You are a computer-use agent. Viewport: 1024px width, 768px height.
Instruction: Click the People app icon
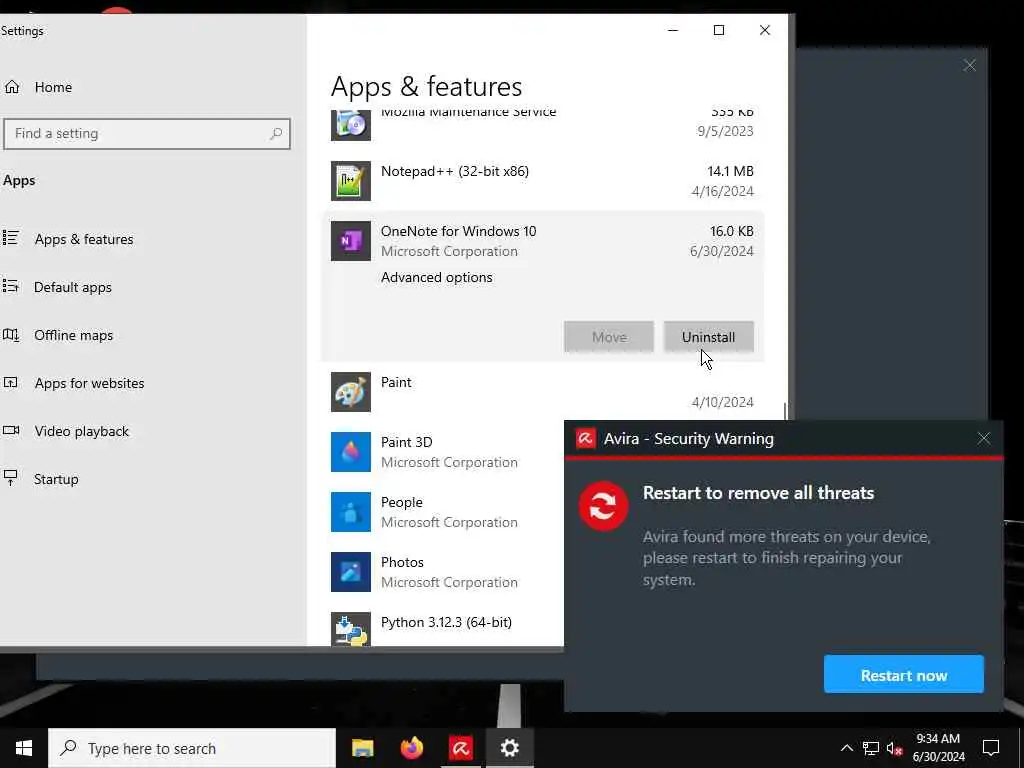point(351,512)
